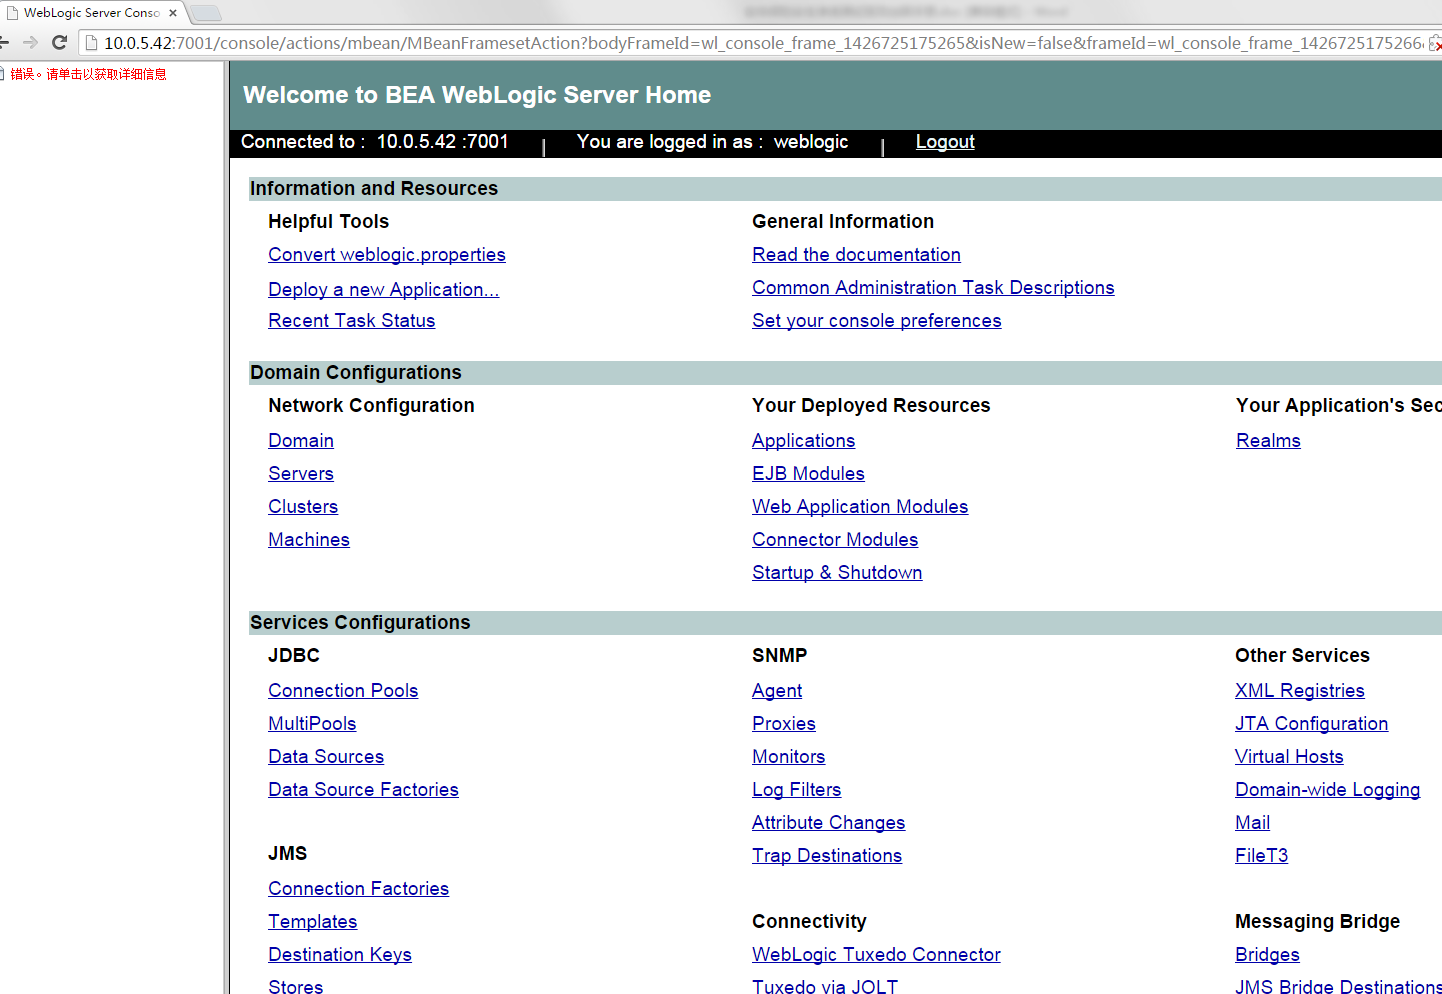Select the WebLogic Server Console tab
This screenshot has height=994, width=1442.
92,13
